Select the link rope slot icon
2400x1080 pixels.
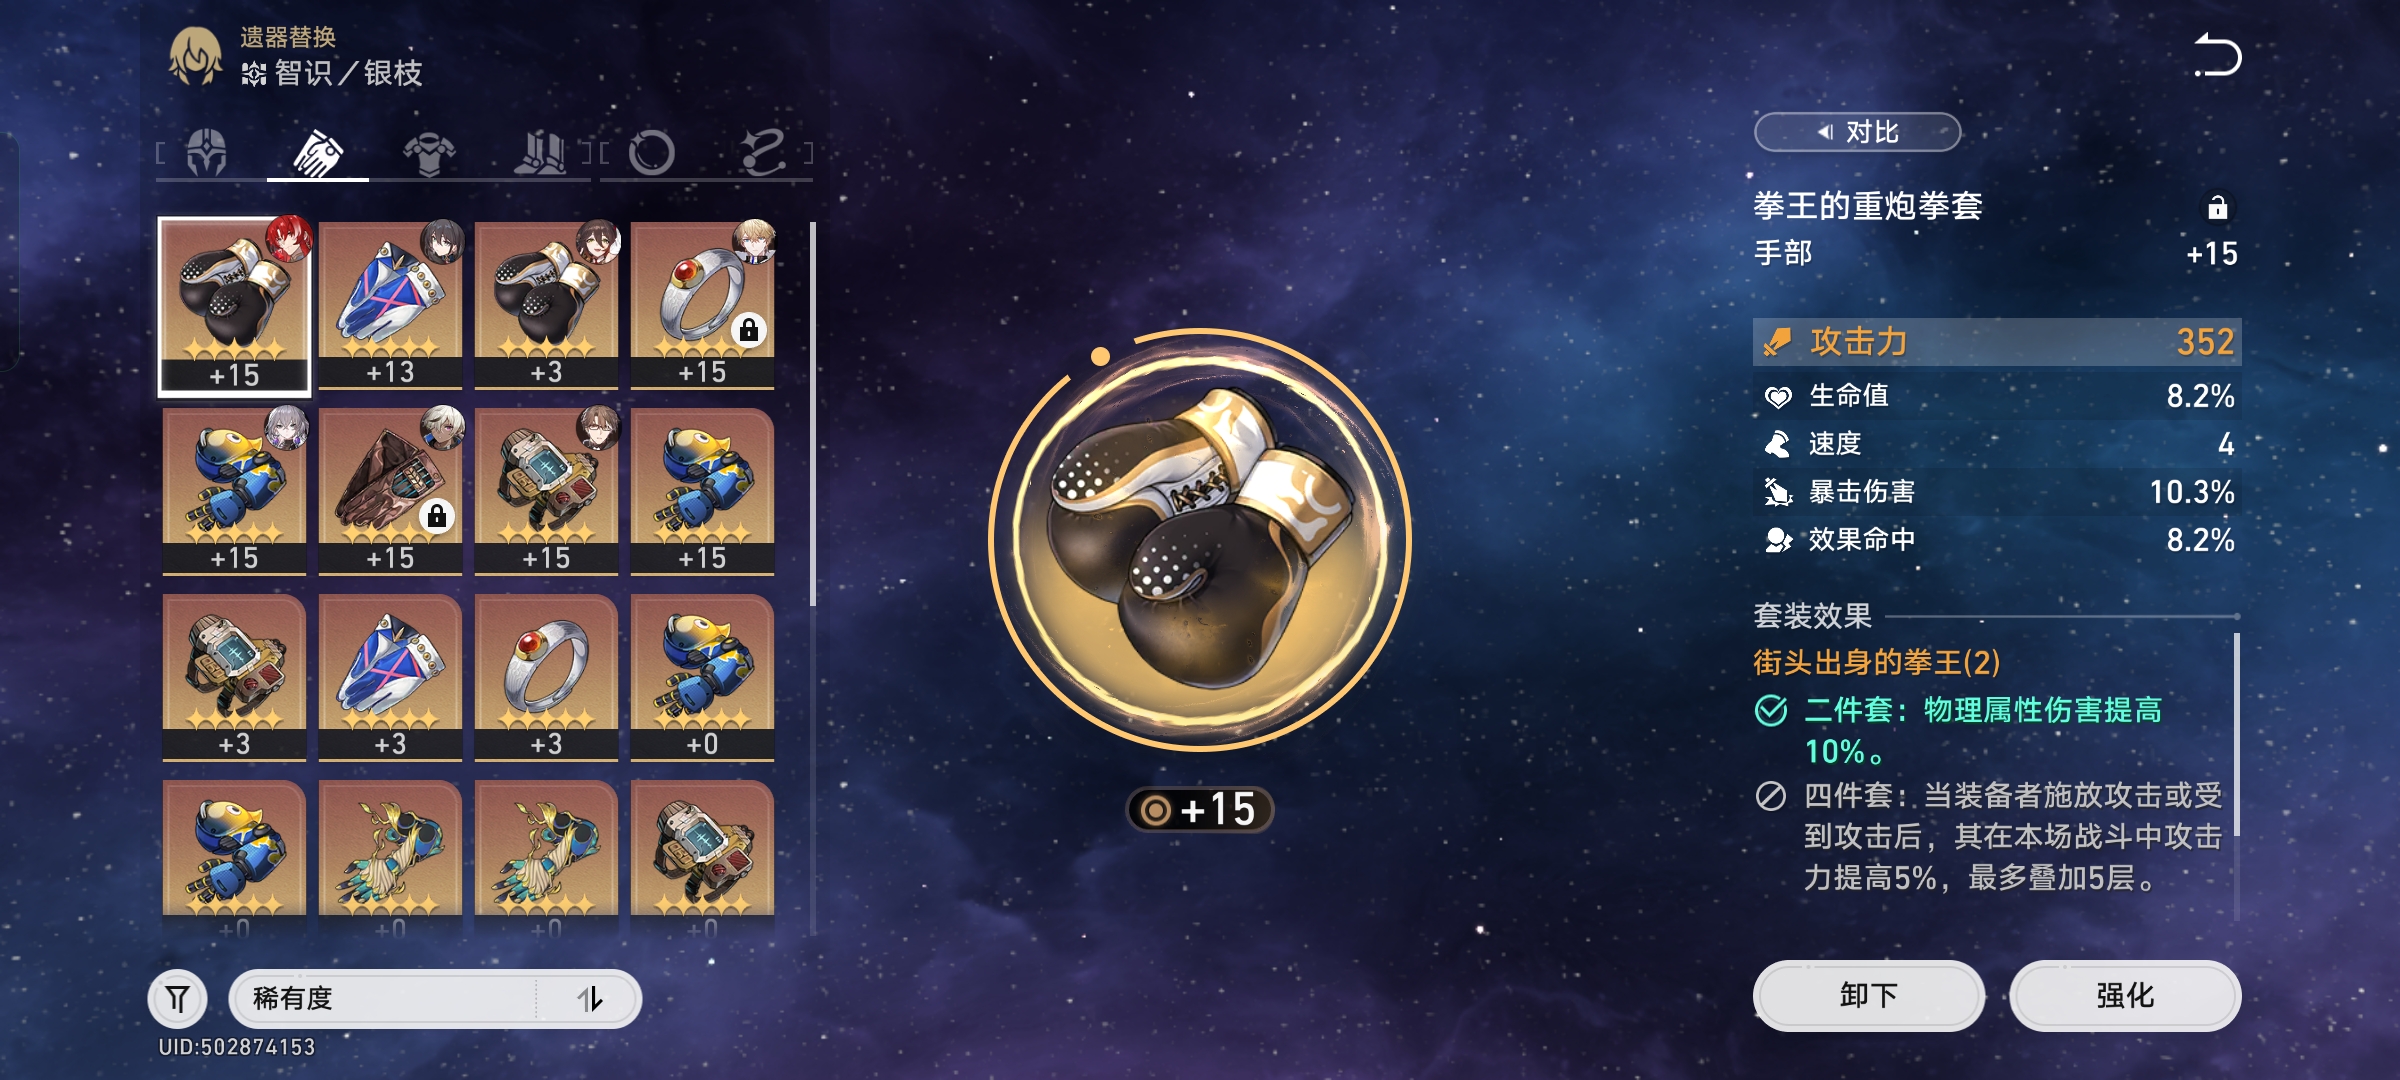click(763, 153)
